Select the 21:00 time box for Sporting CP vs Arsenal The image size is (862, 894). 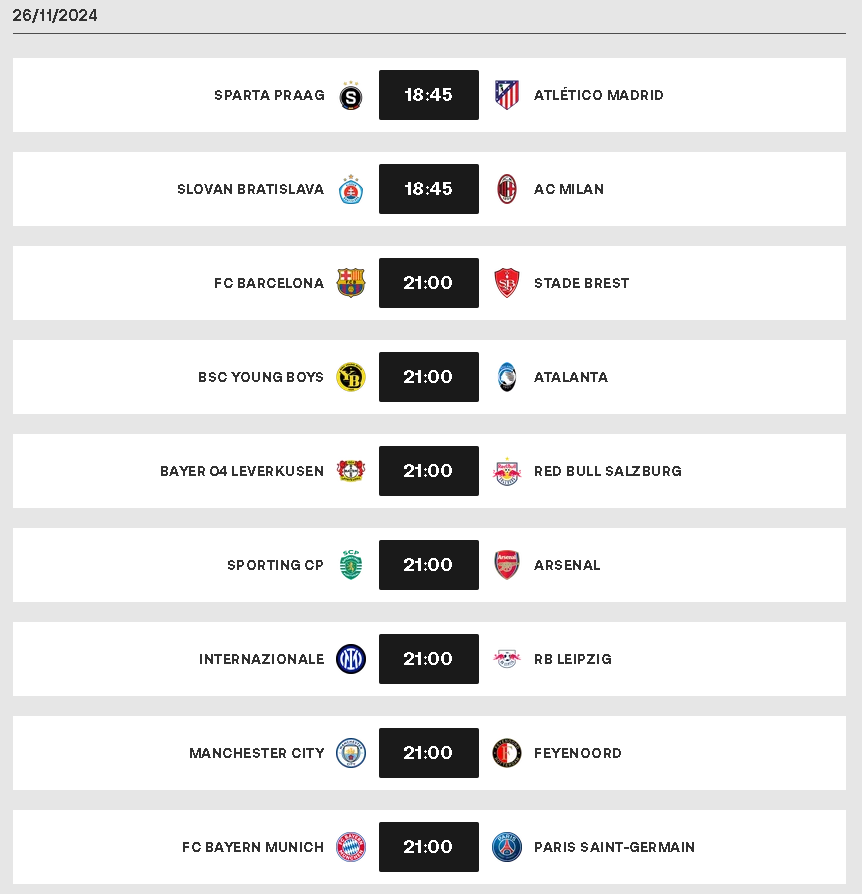coord(429,565)
